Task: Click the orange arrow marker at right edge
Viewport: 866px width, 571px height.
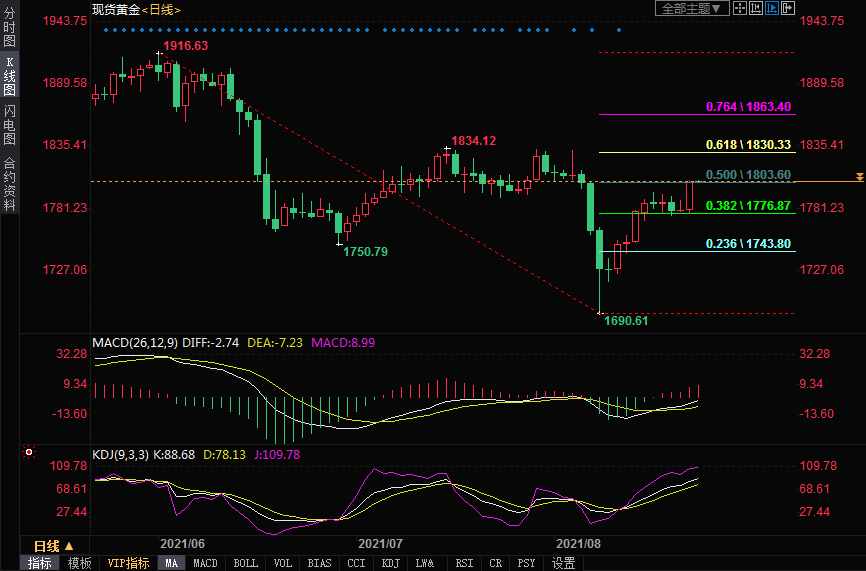Action: [x=859, y=177]
